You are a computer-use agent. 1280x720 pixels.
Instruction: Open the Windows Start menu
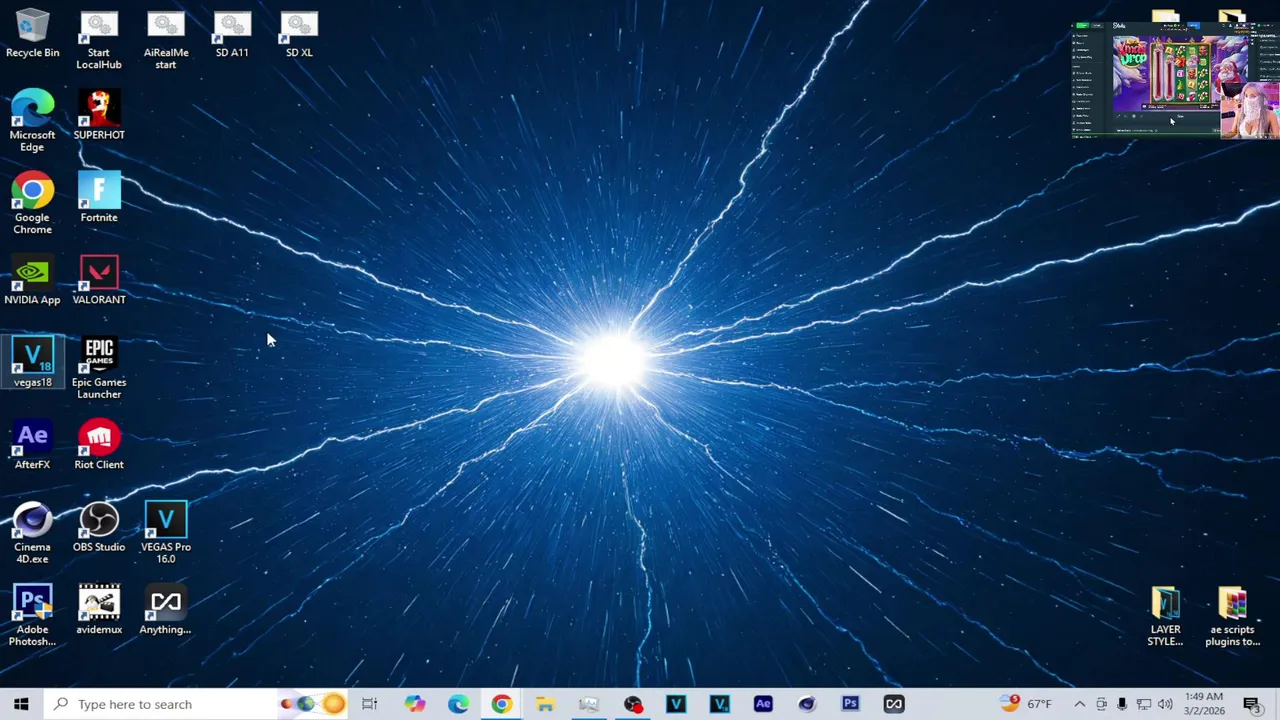(21, 704)
